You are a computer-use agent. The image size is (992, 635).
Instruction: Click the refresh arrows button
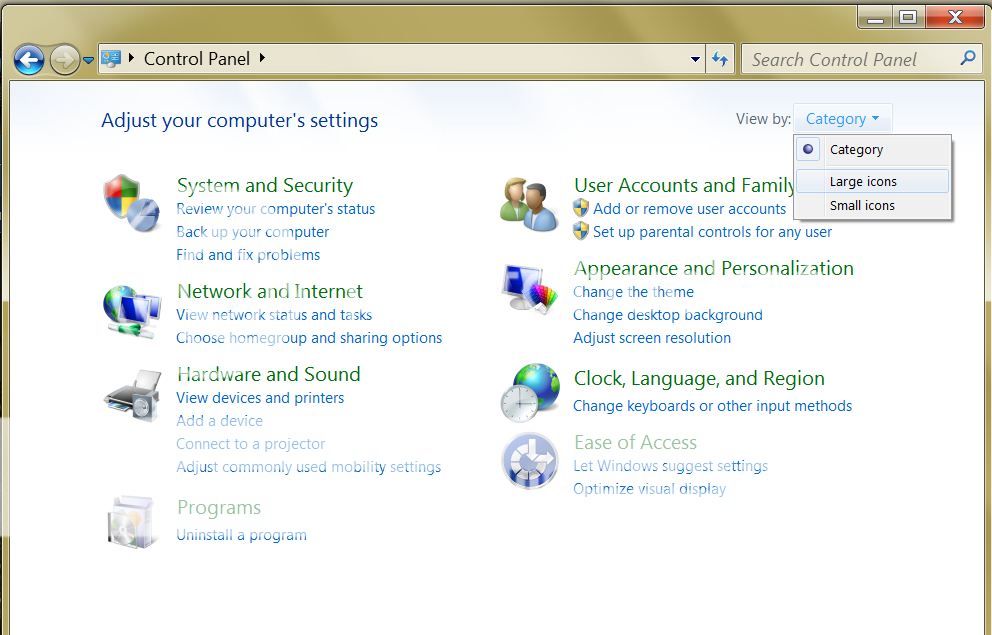point(720,59)
